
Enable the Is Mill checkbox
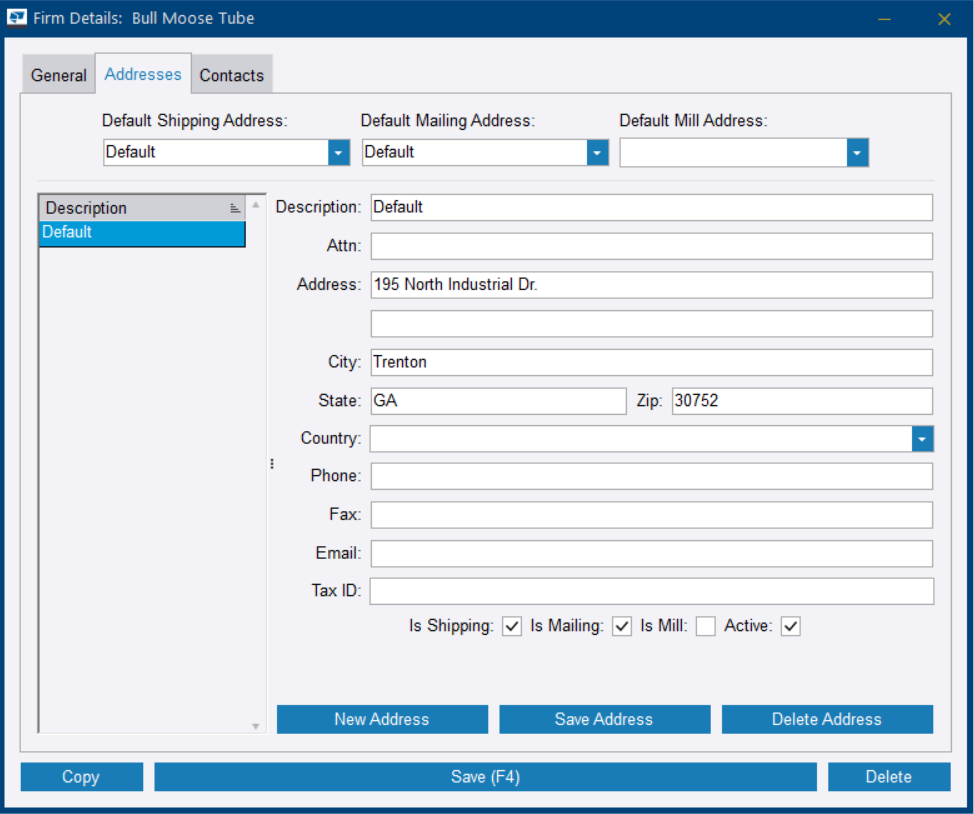[x=706, y=627]
